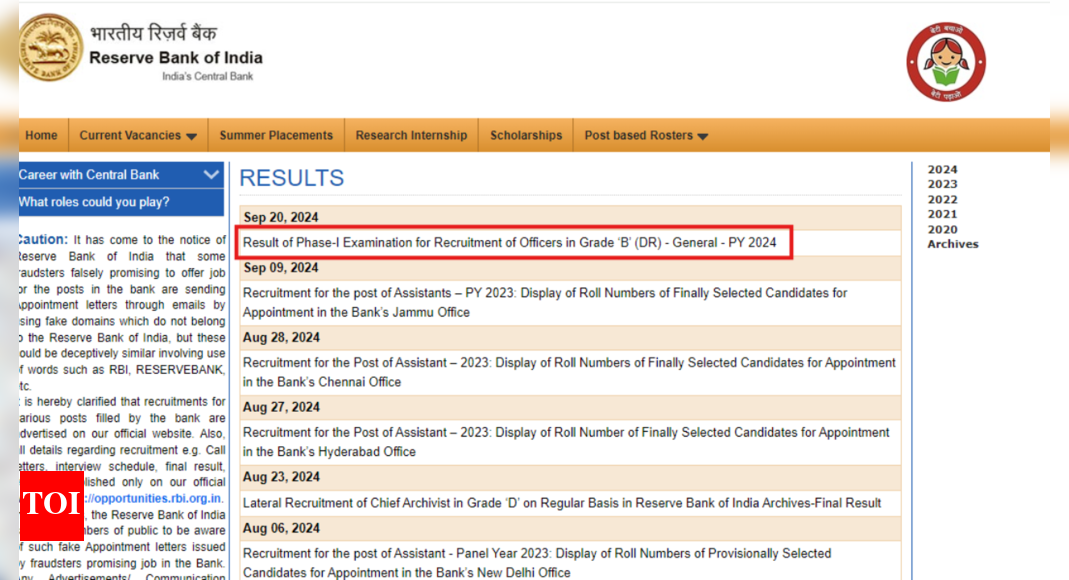Click the Sep 20, 2024 date header
The height and width of the screenshot is (580, 1069).
point(281,217)
